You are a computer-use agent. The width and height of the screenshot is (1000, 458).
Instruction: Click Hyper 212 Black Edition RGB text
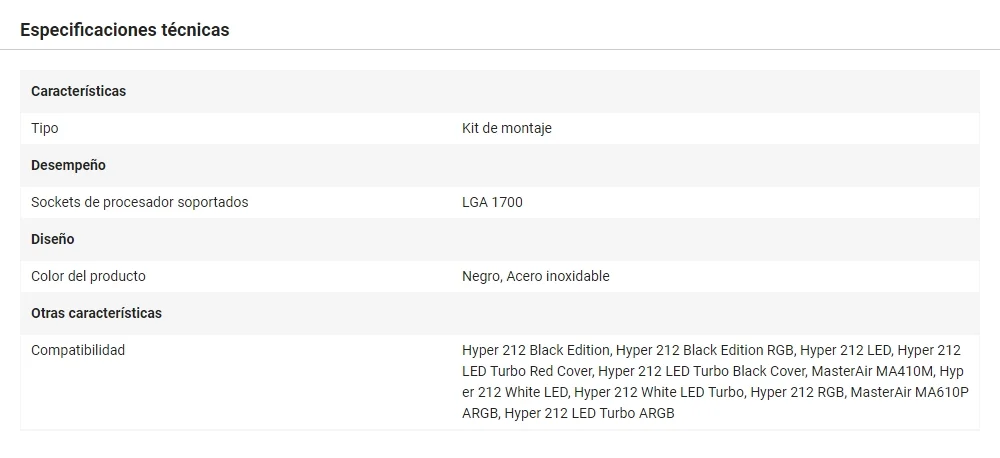704,350
